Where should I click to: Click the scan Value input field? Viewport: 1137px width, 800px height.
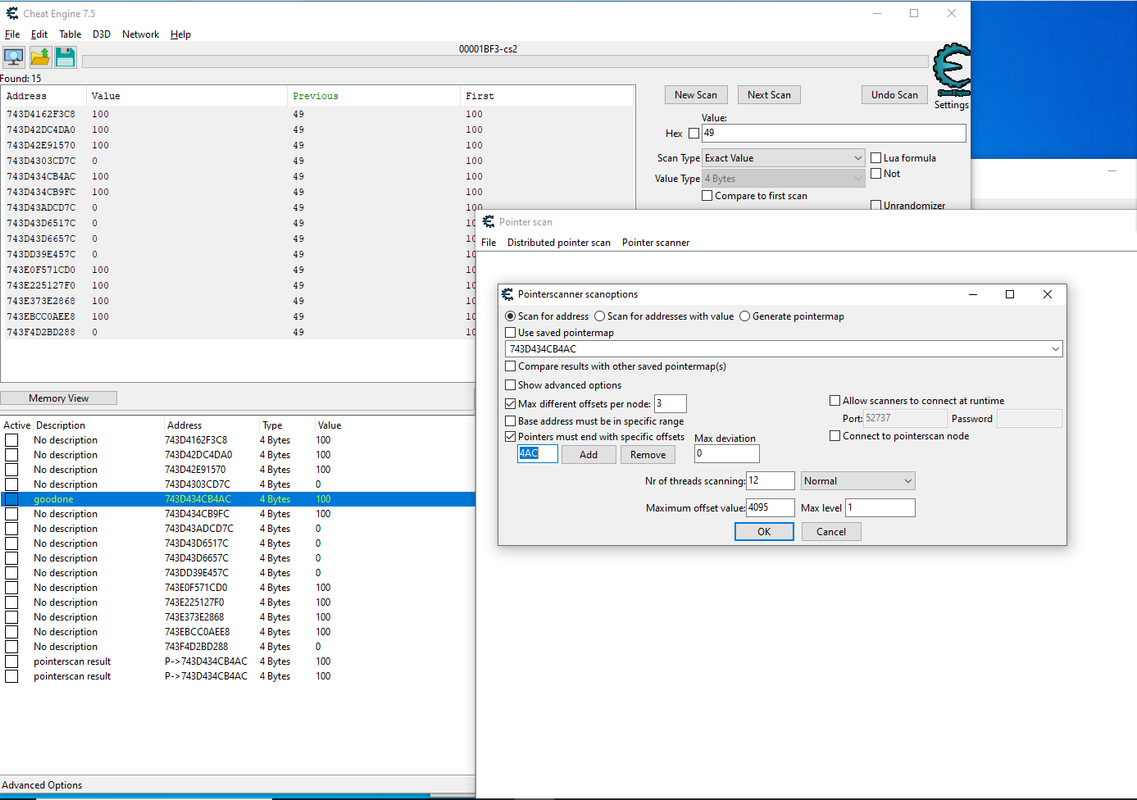click(x=833, y=133)
